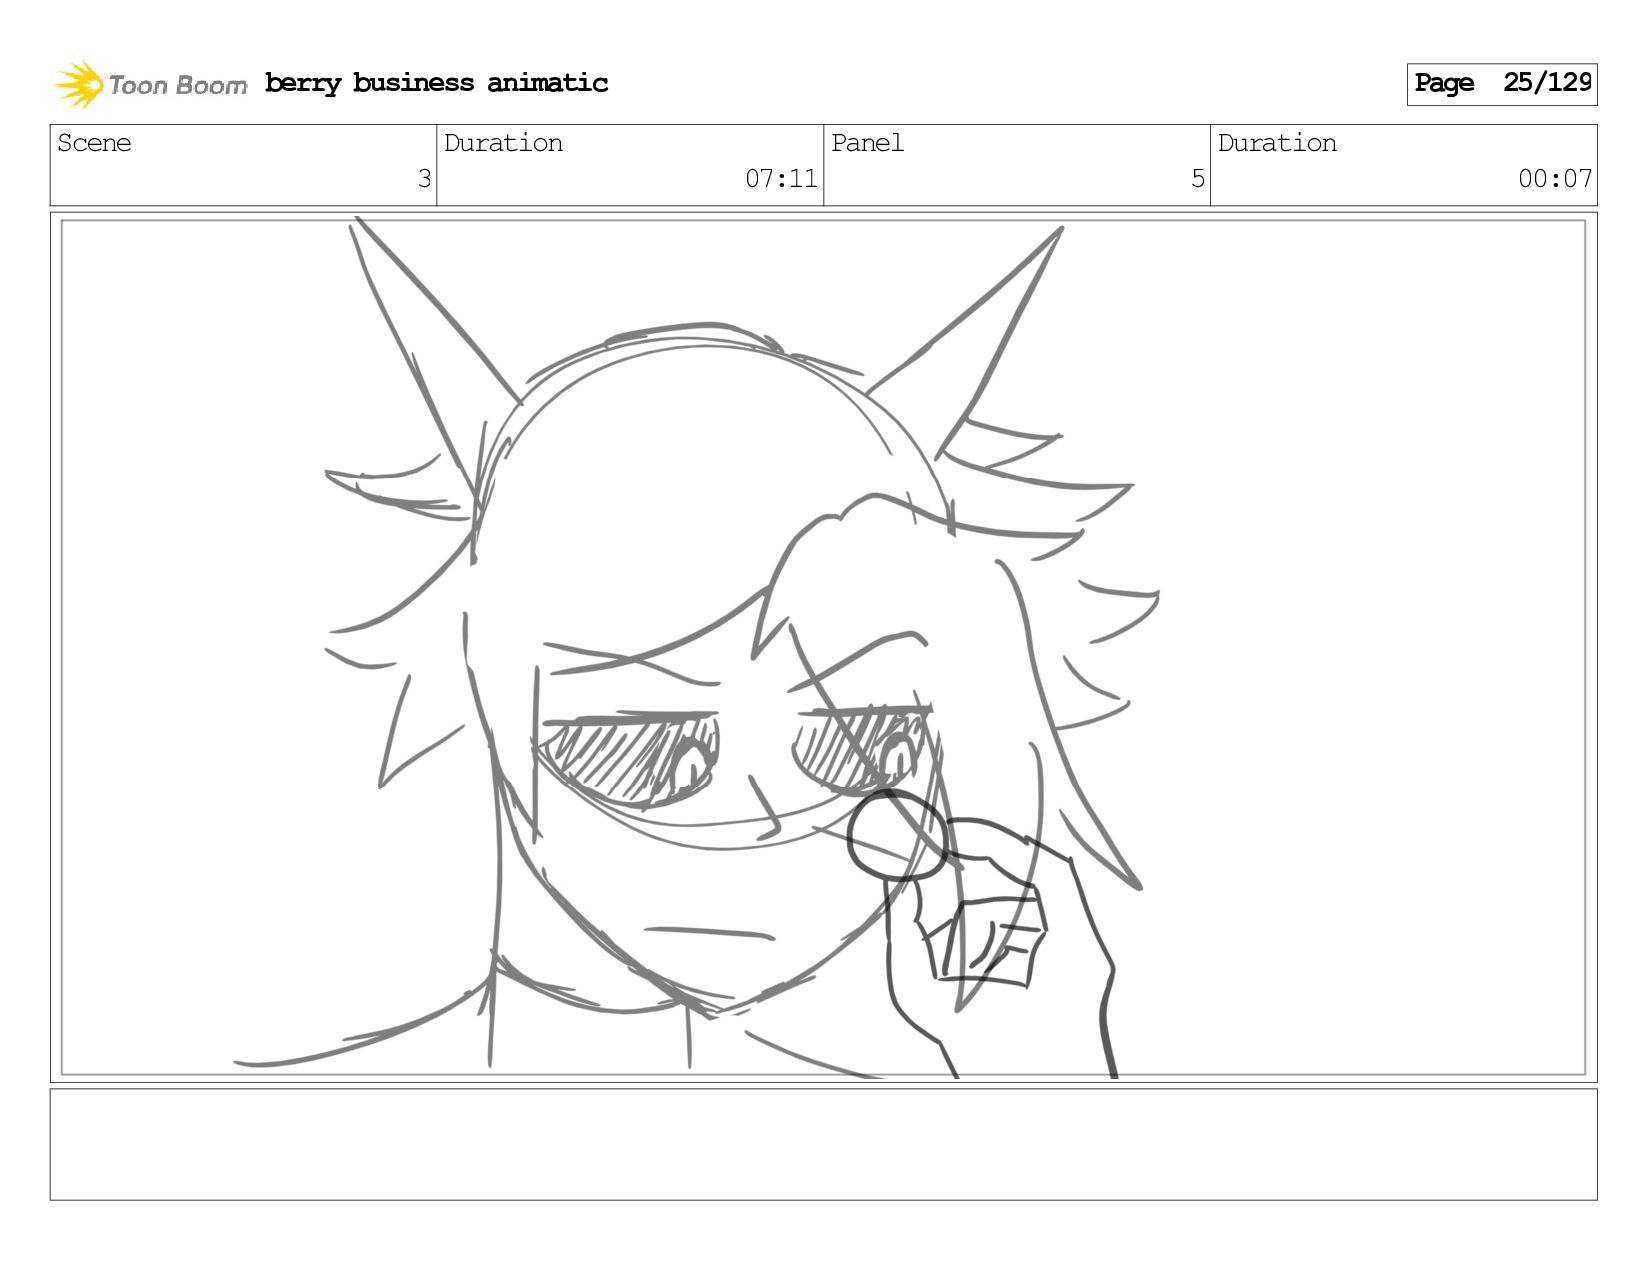Click the empty notes box below the panel
This screenshot has height=1275, width=1650.
click(823, 1144)
